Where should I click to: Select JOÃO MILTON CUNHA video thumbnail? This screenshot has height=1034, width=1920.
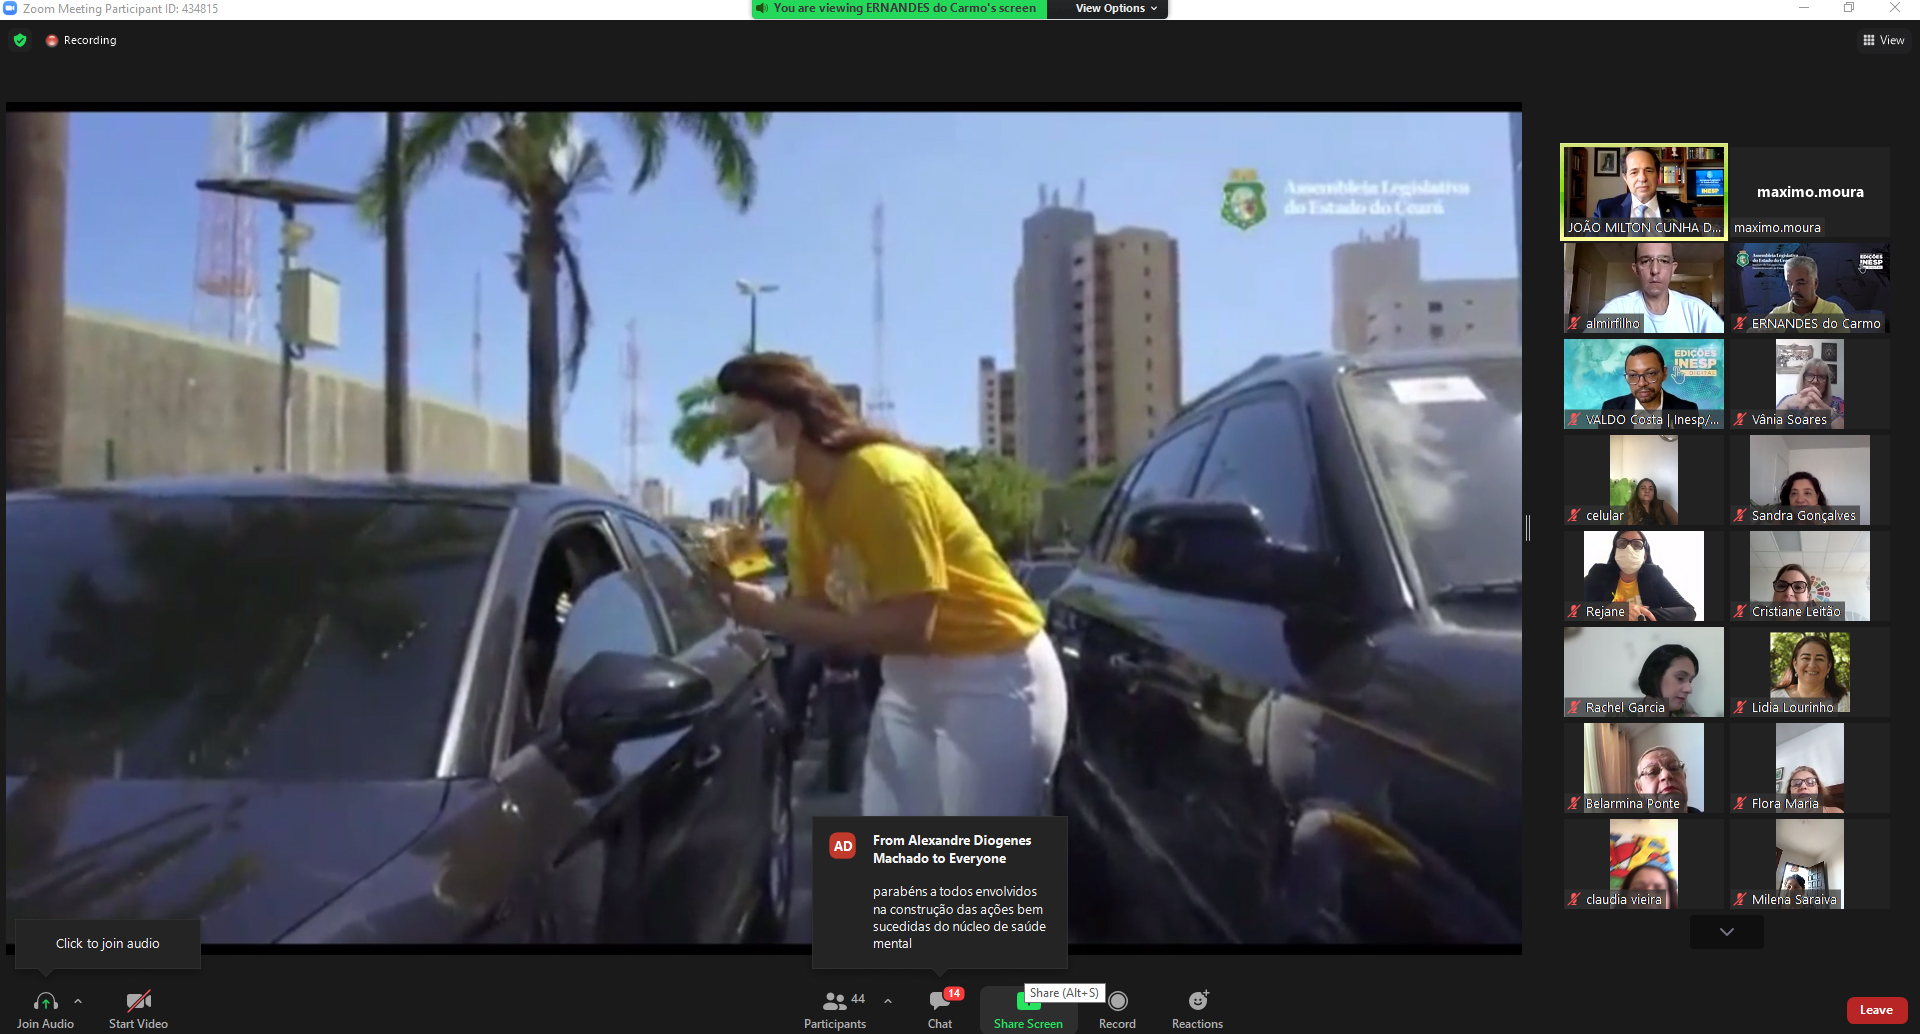[x=1644, y=191]
